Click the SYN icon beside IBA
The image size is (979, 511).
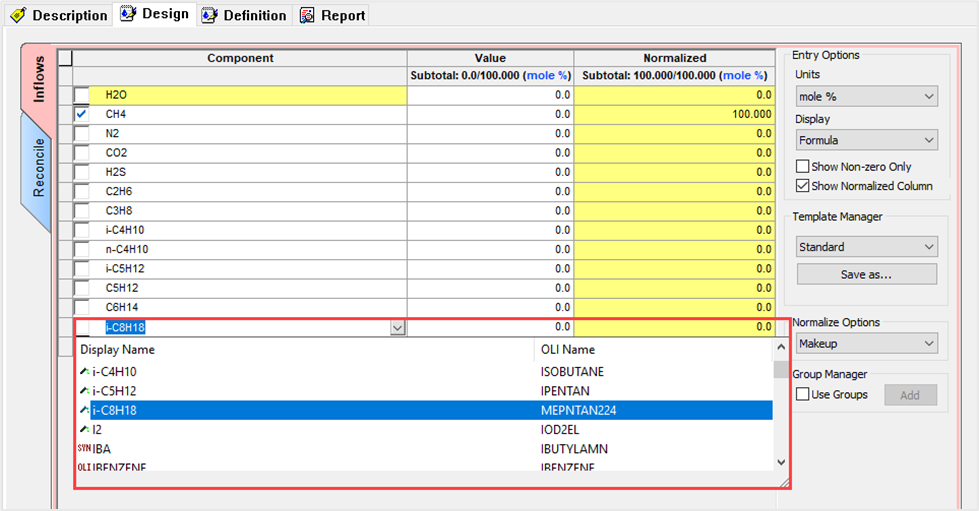pyautogui.click(x=84, y=449)
